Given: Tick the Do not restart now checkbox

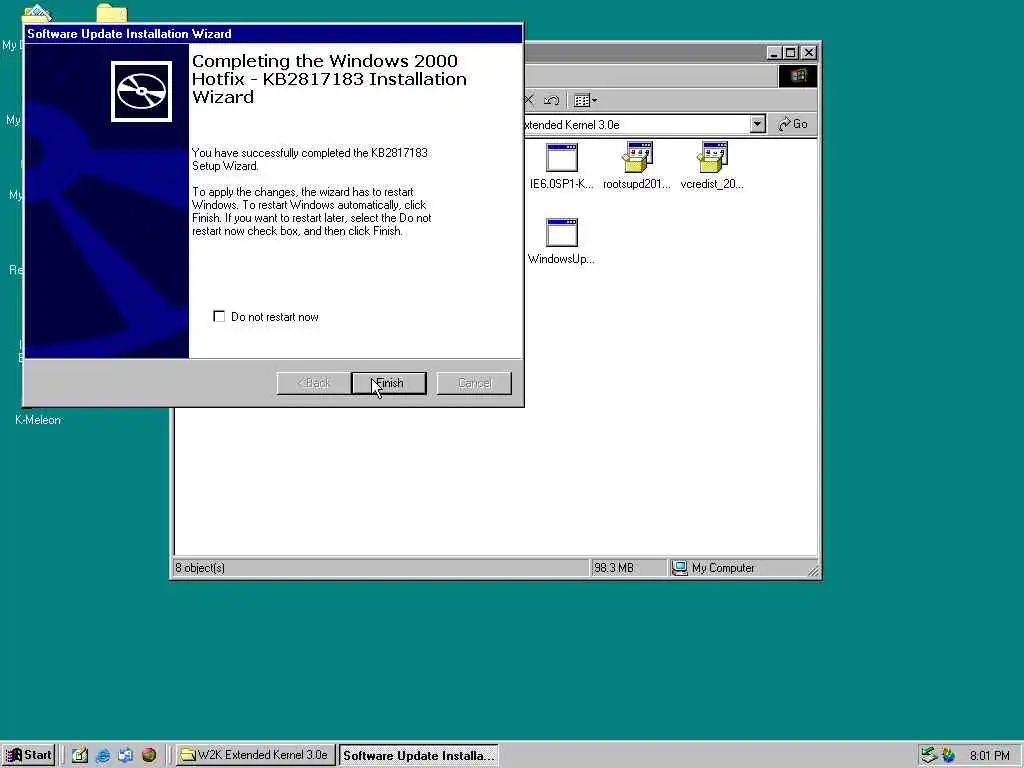Looking at the screenshot, I should (x=219, y=317).
